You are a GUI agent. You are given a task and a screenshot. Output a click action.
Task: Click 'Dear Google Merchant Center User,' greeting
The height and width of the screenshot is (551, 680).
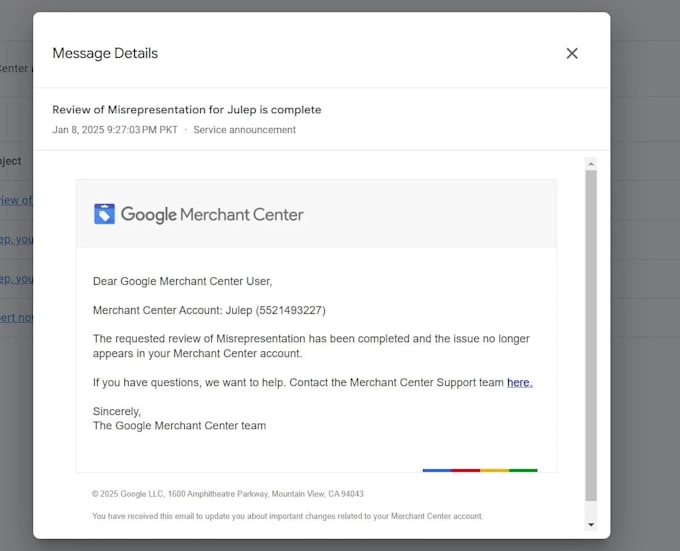point(183,281)
